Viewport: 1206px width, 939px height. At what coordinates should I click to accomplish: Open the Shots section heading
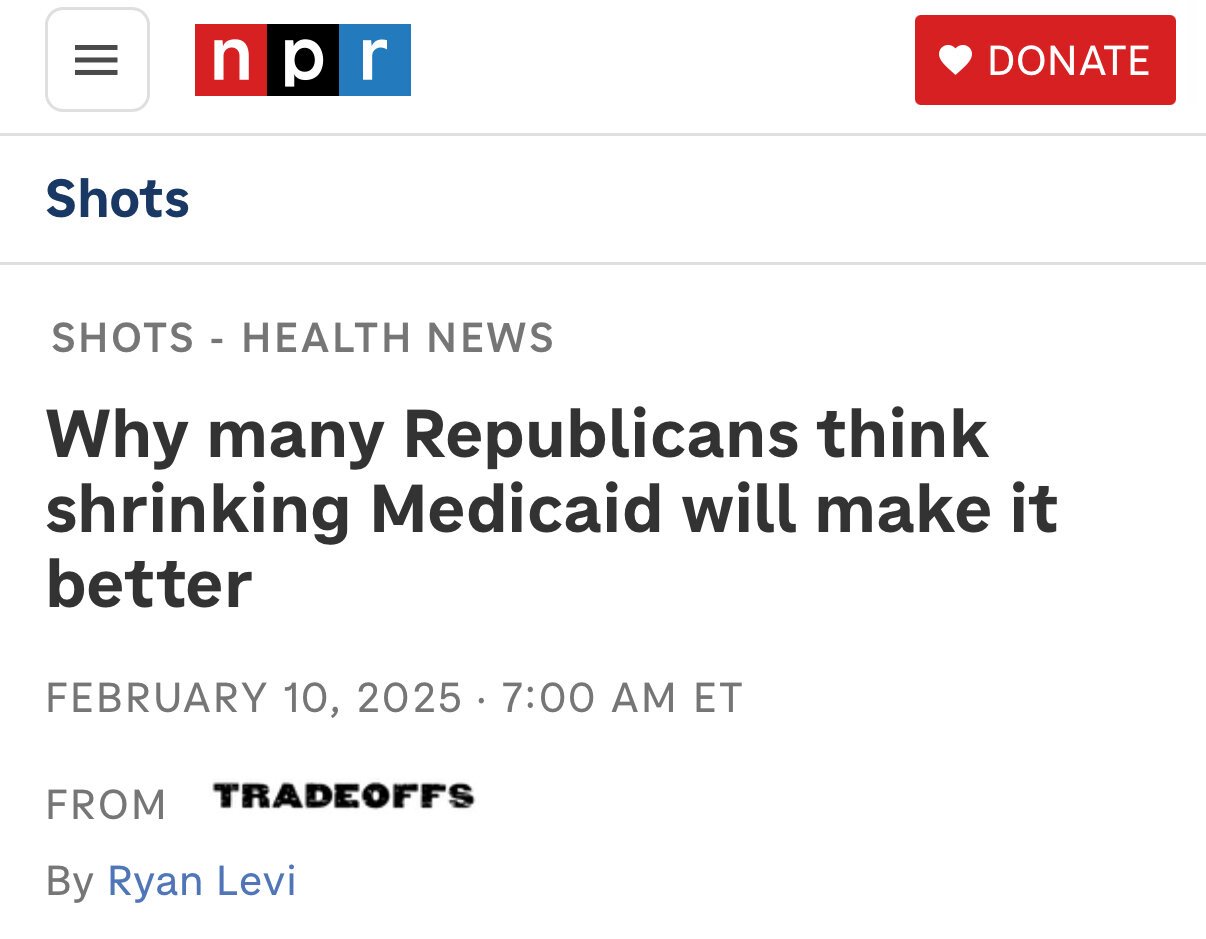point(118,198)
